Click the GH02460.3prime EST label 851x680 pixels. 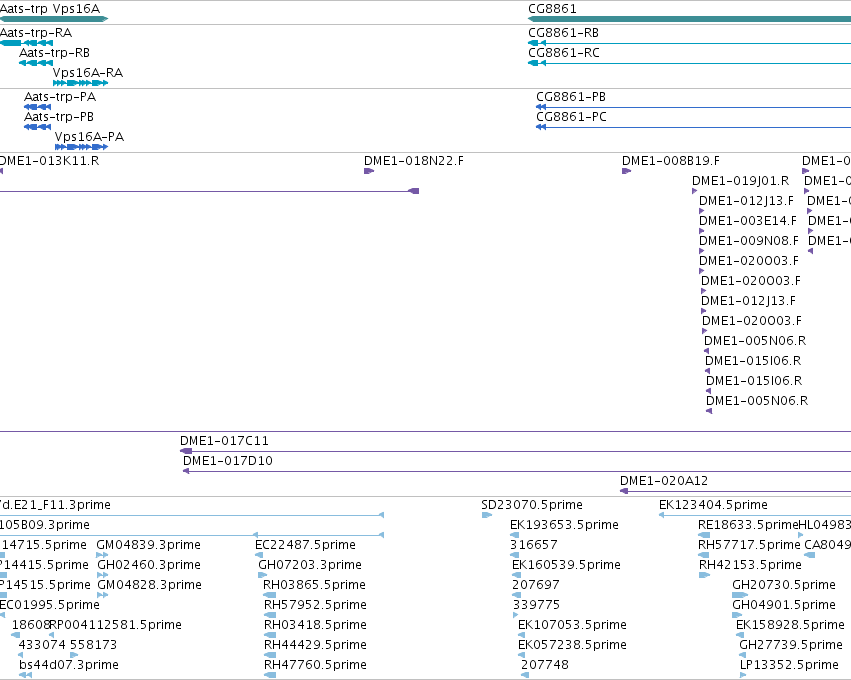149,565
